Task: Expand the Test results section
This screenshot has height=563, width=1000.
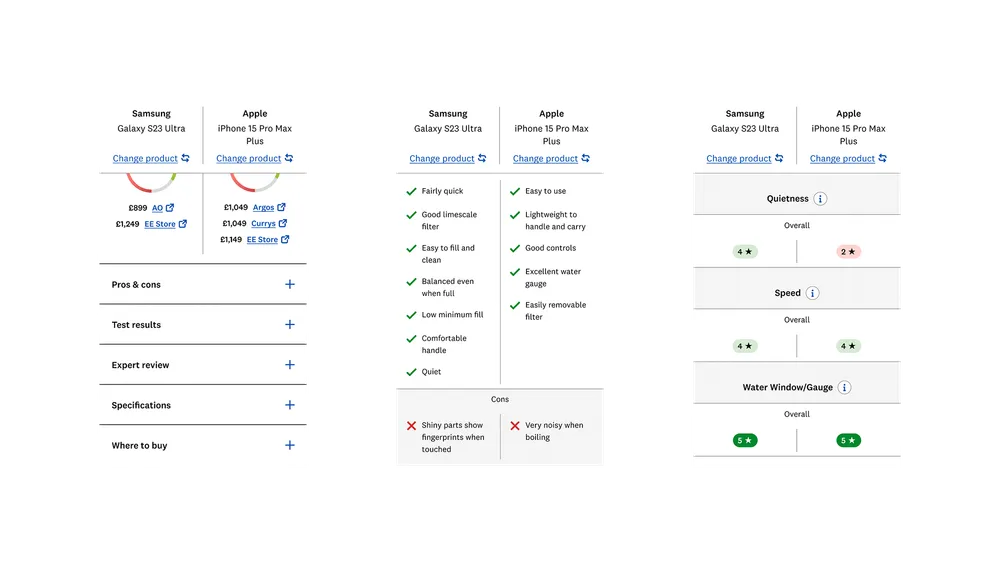Action: click(290, 324)
